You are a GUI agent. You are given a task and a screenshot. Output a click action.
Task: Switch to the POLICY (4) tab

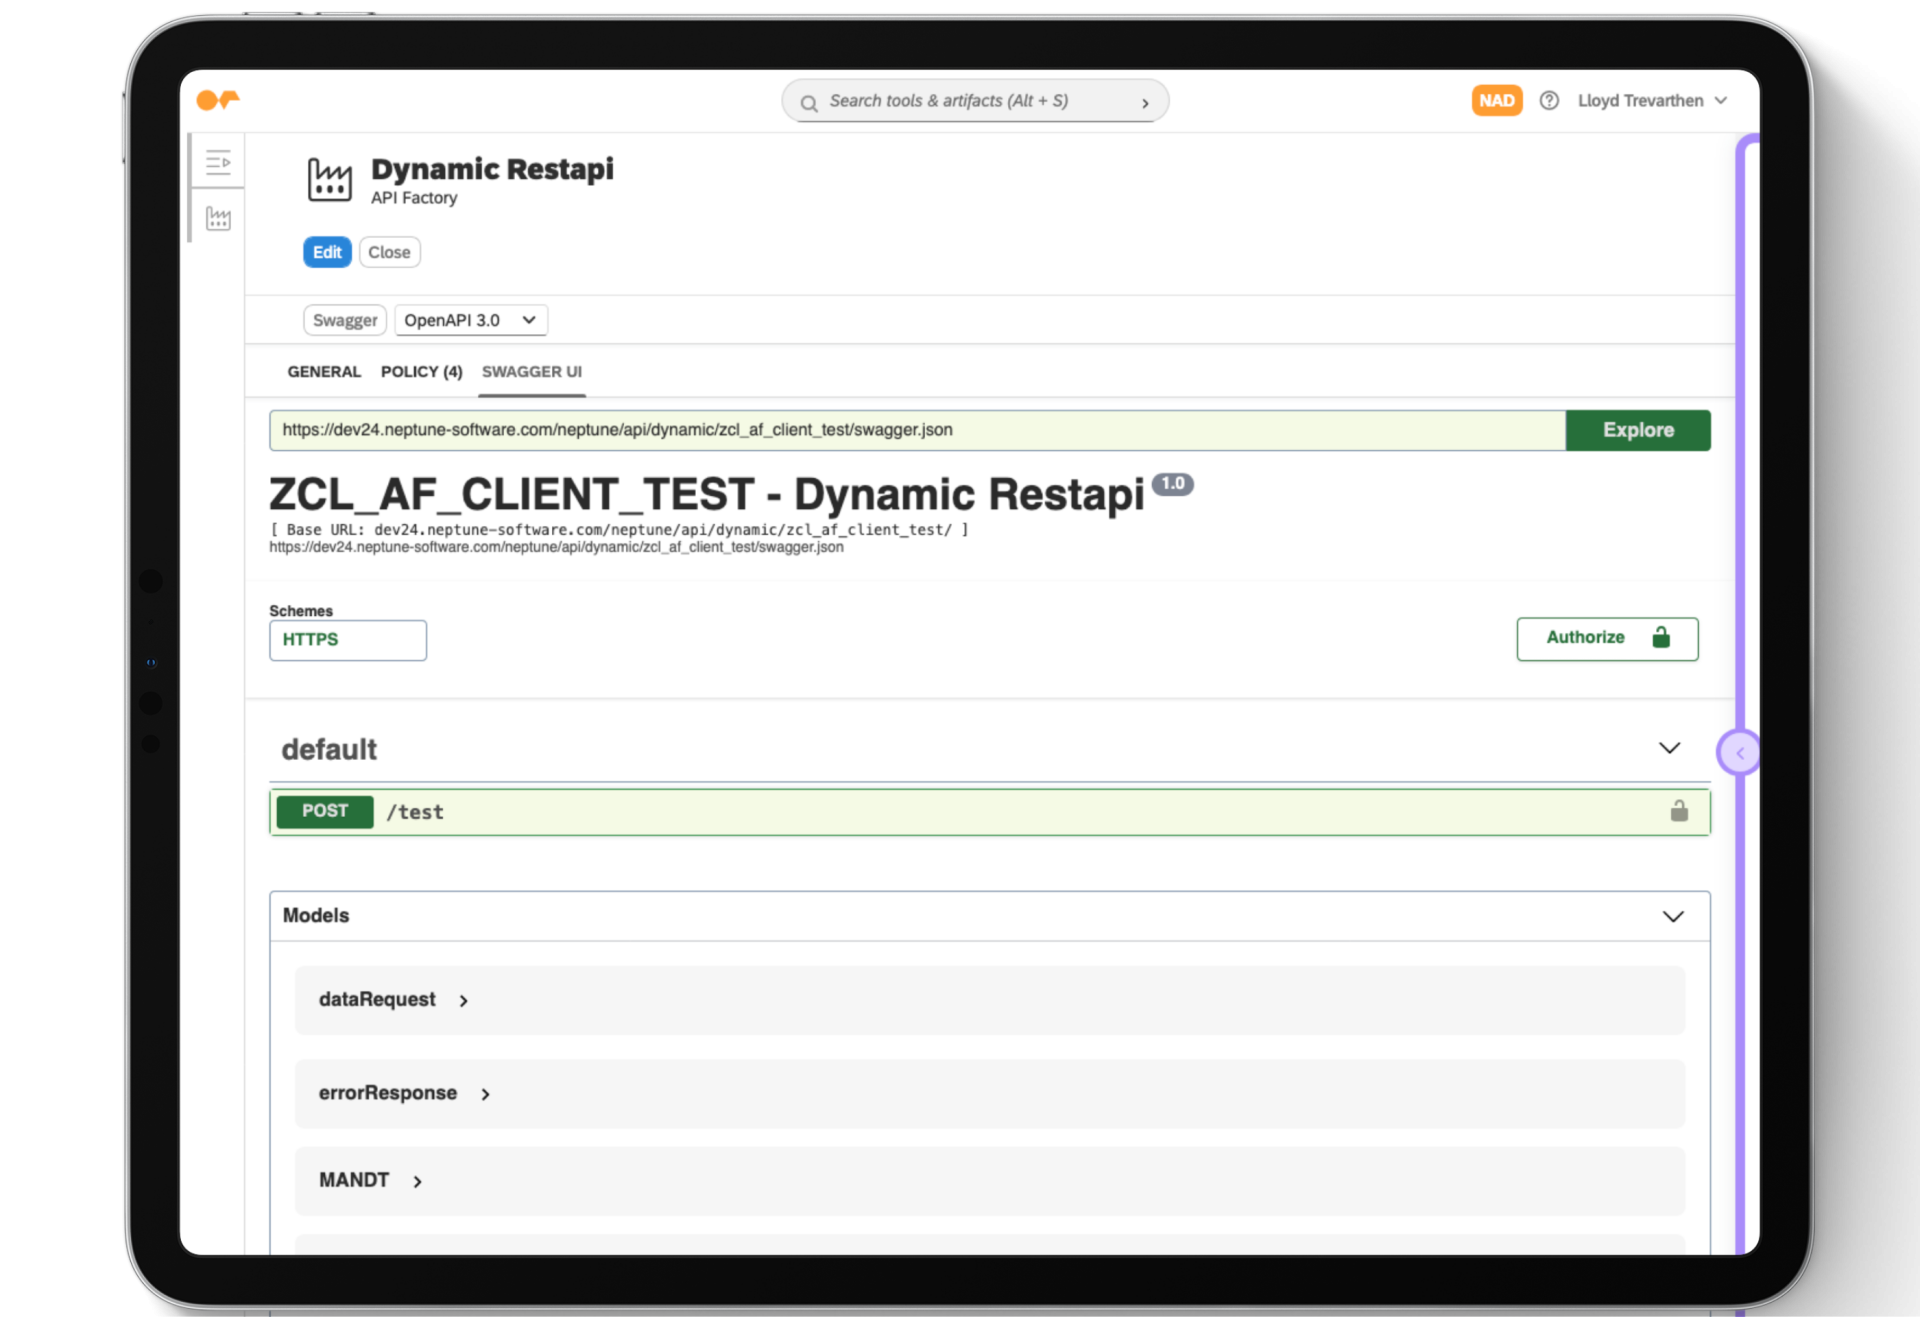(x=421, y=372)
